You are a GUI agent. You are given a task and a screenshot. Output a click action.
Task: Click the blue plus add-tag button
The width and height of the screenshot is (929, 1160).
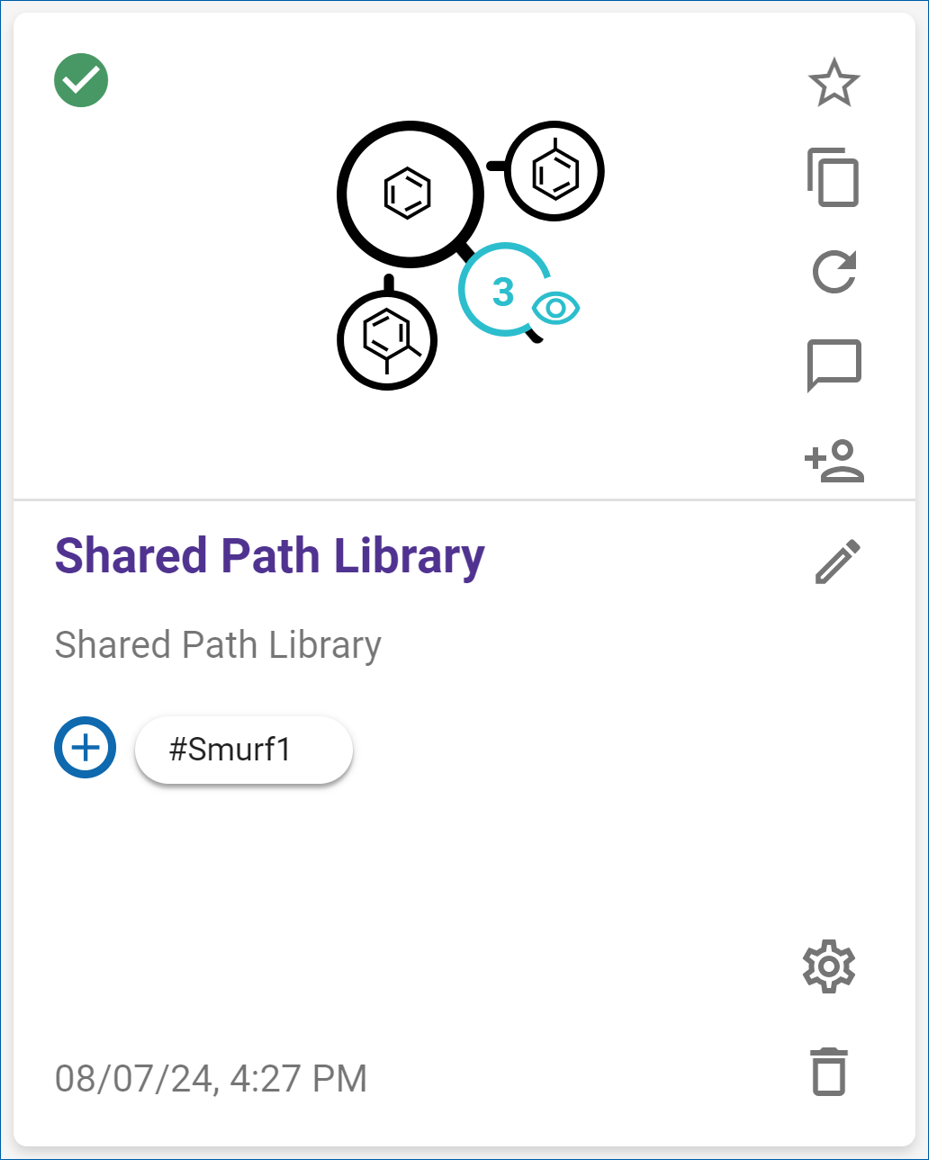[x=85, y=748]
